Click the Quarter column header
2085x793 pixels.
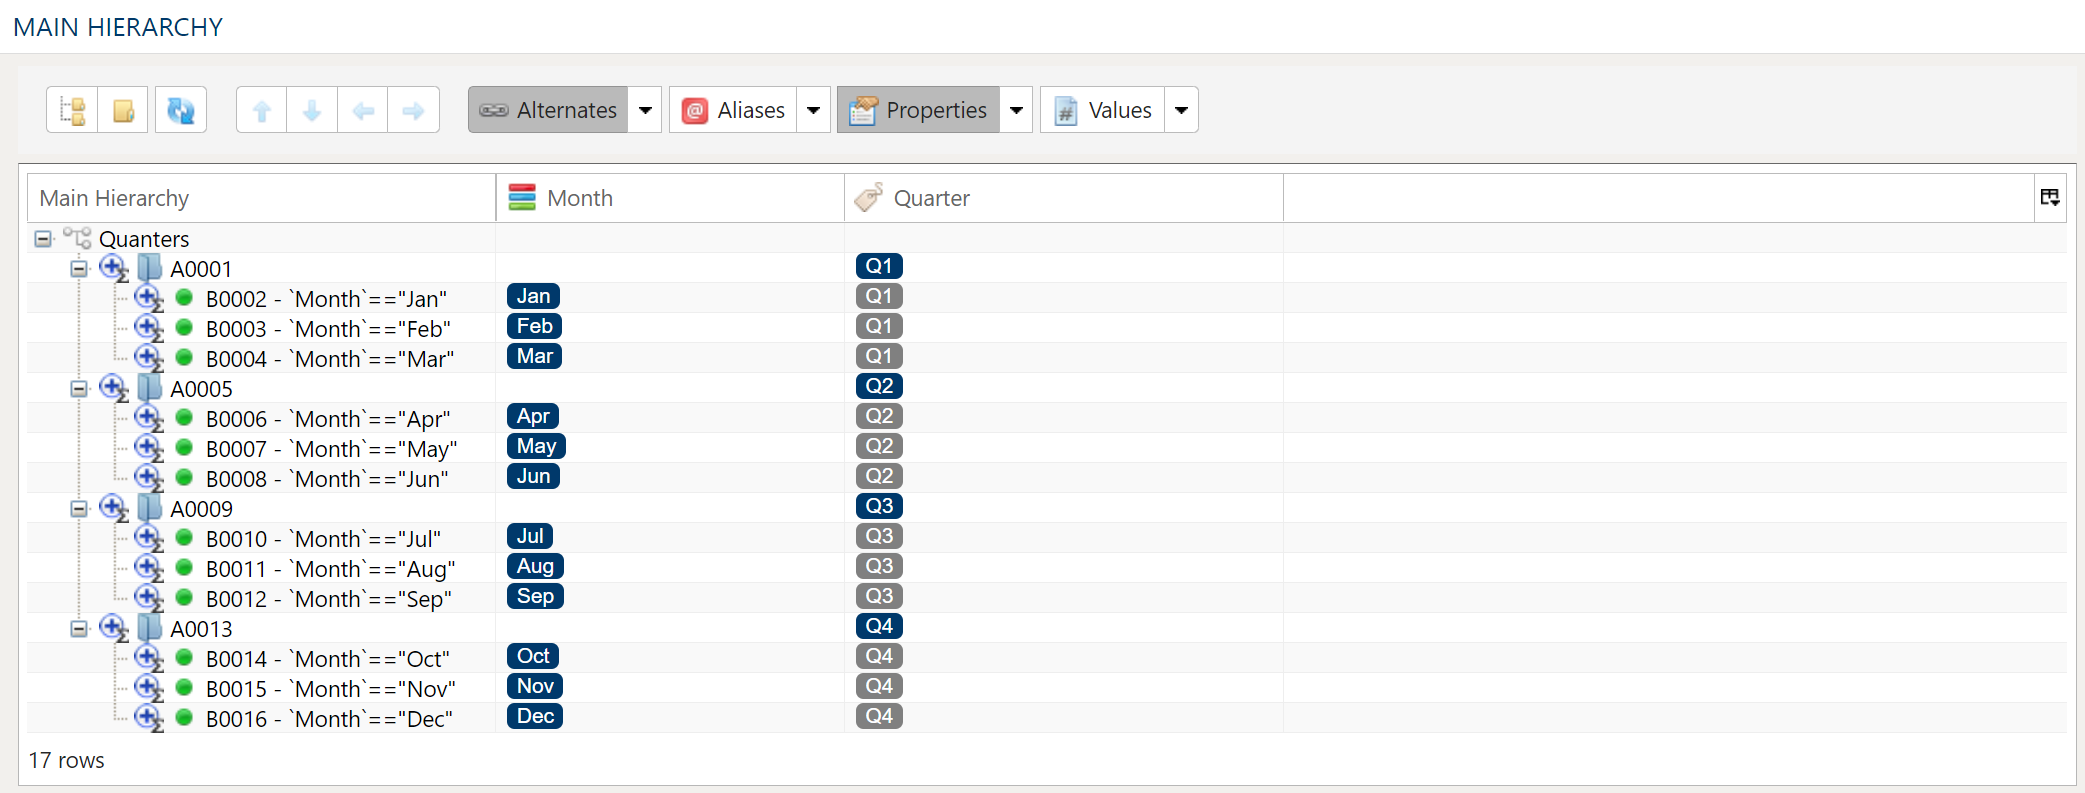tap(1064, 198)
